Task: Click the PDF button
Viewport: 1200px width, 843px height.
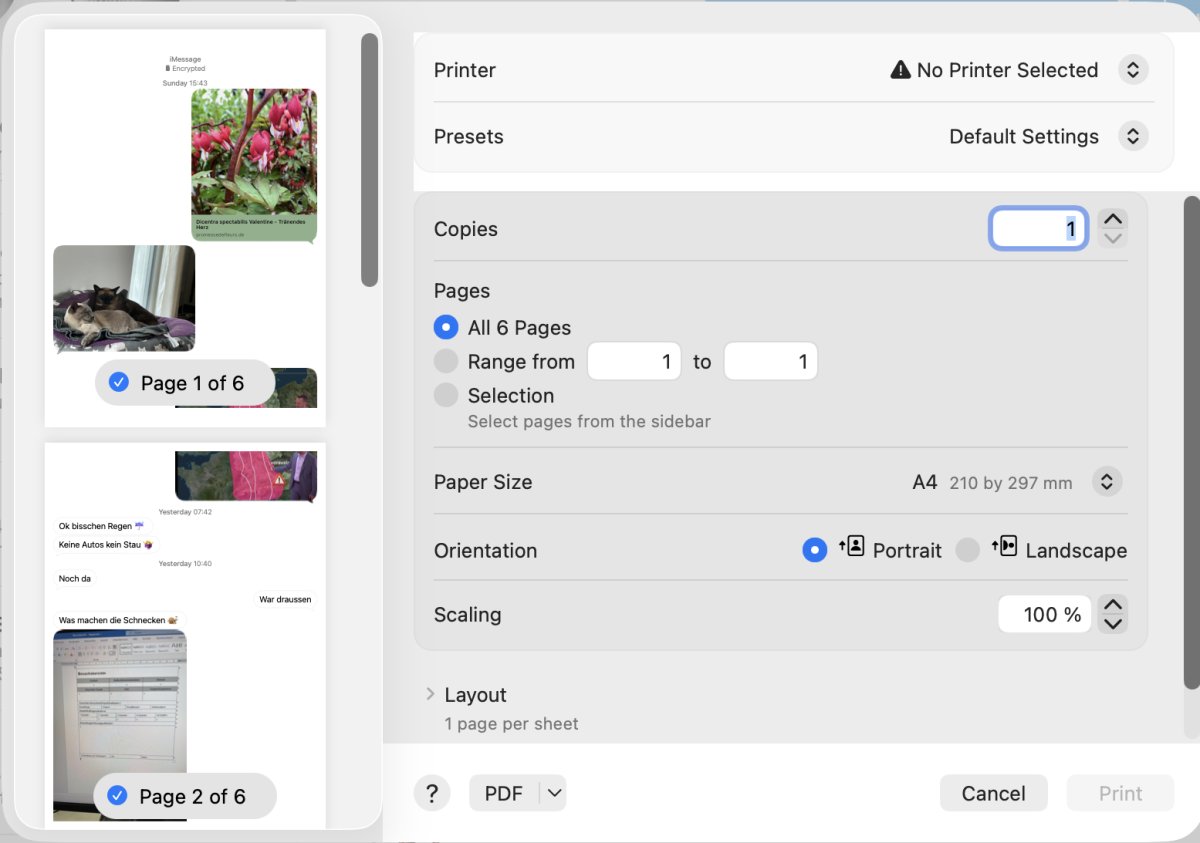Action: (x=504, y=794)
